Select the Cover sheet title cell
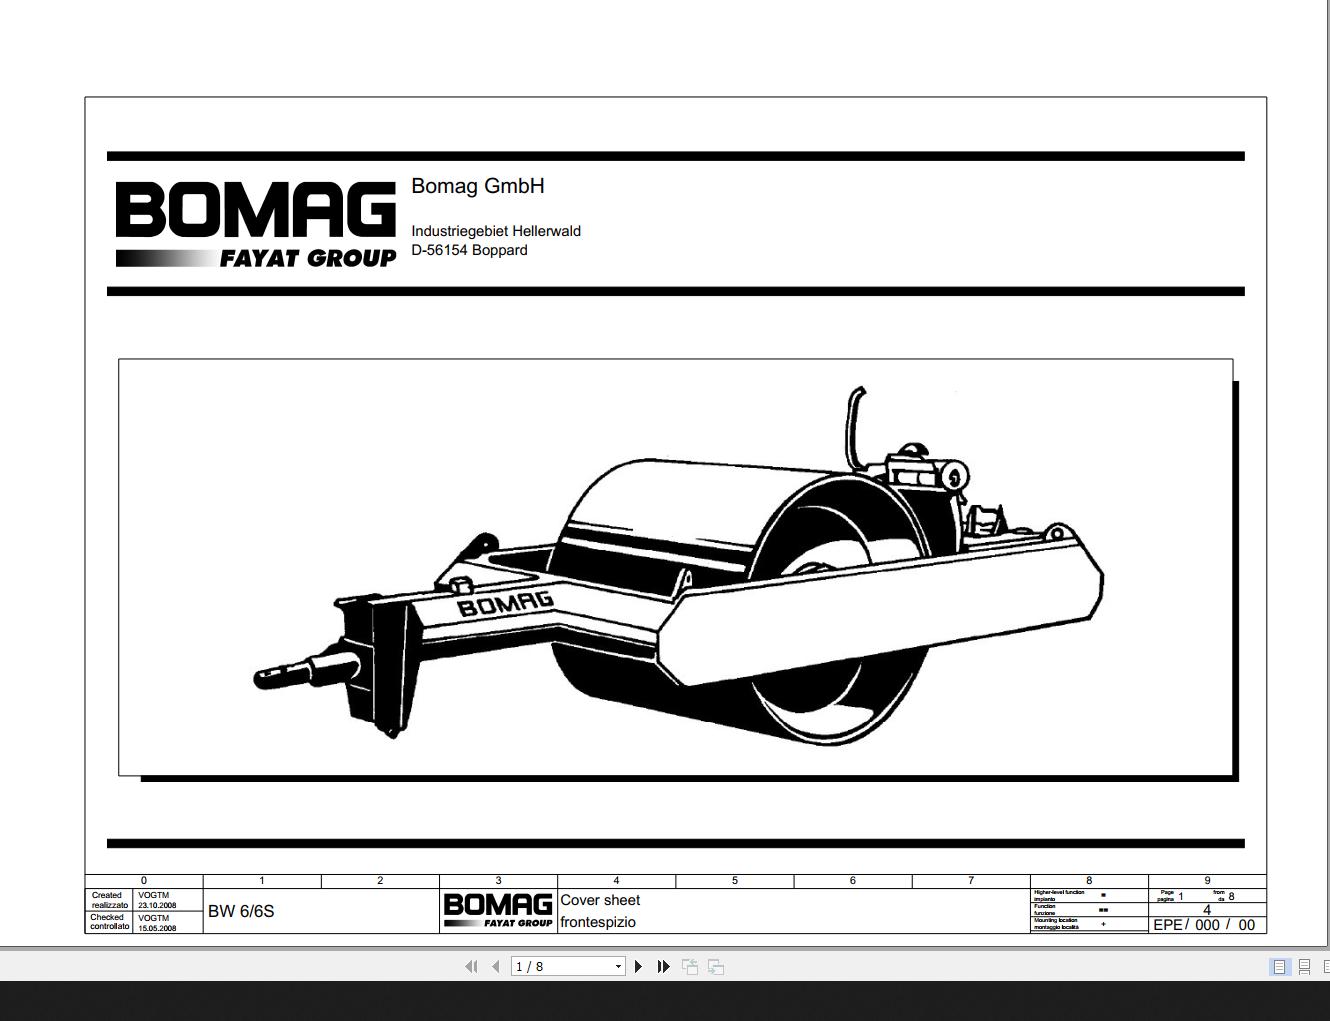Viewport: 1330px width, 1021px height. pyautogui.click(x=601, y=900)
